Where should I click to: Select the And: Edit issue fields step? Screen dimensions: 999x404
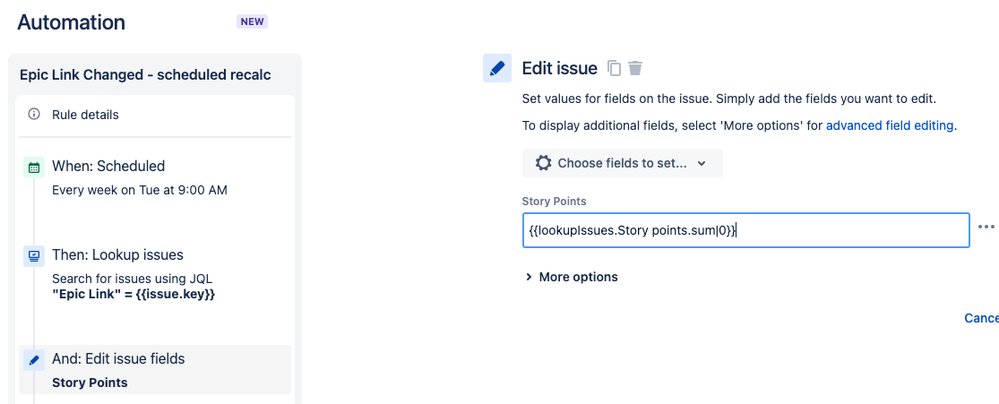[155, 370]
